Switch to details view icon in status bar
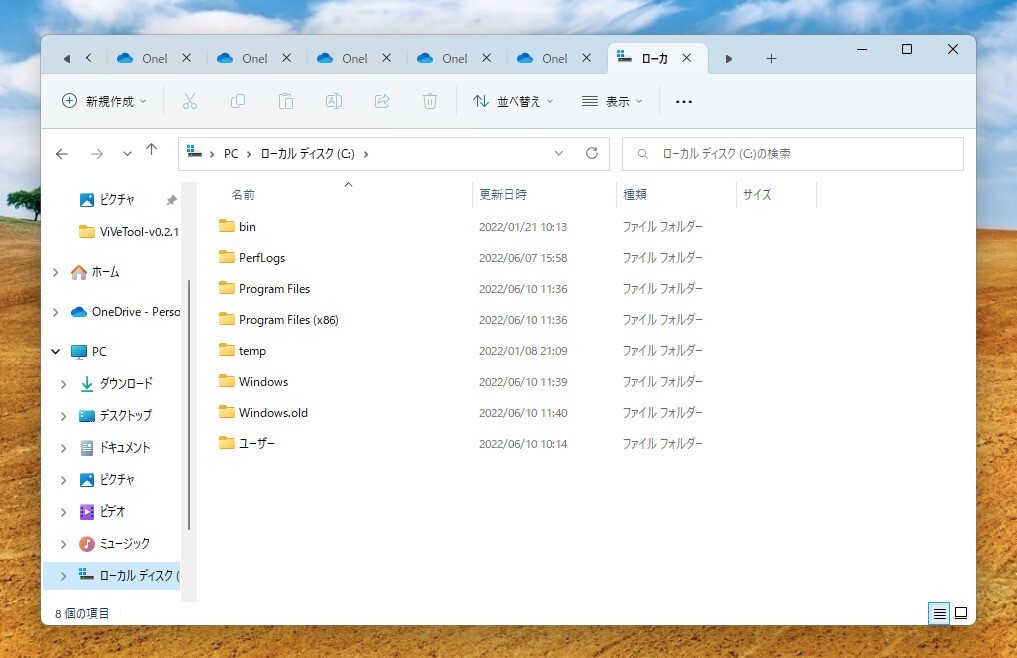 coord(939,613)
